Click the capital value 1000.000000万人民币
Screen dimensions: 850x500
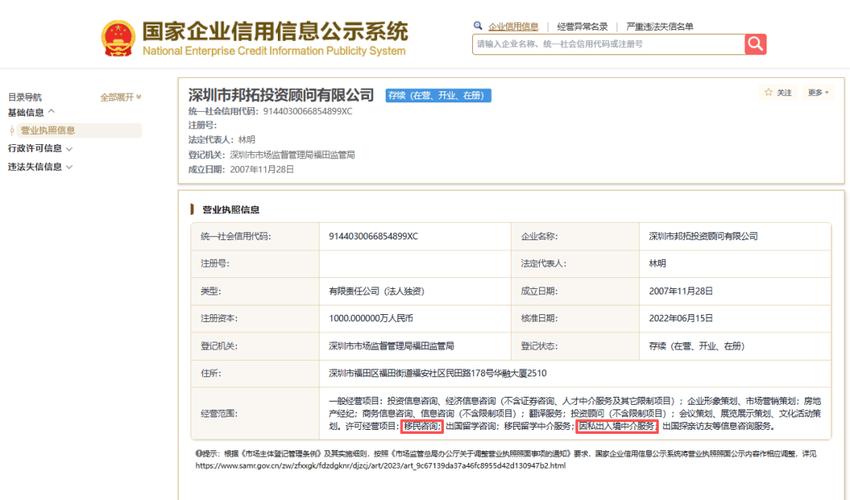(x=371, y=318)
